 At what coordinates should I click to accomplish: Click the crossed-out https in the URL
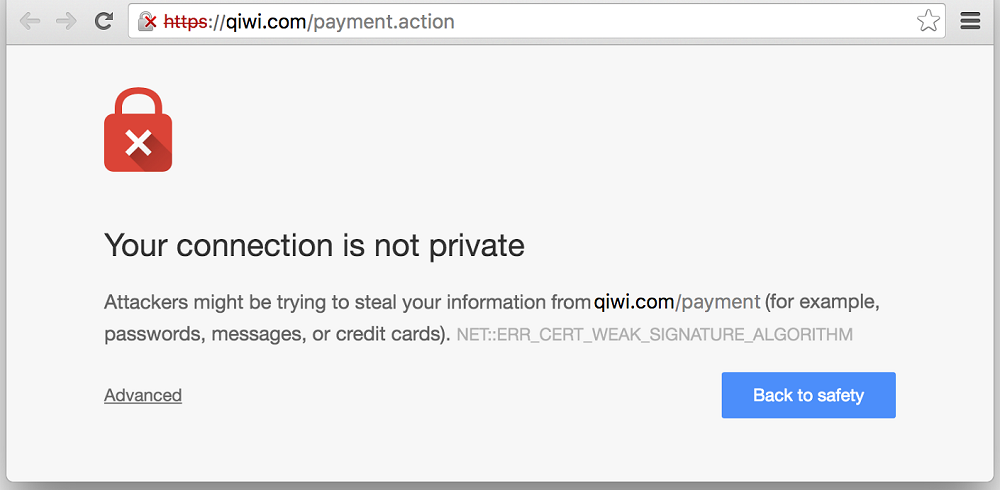coord(185,21)
